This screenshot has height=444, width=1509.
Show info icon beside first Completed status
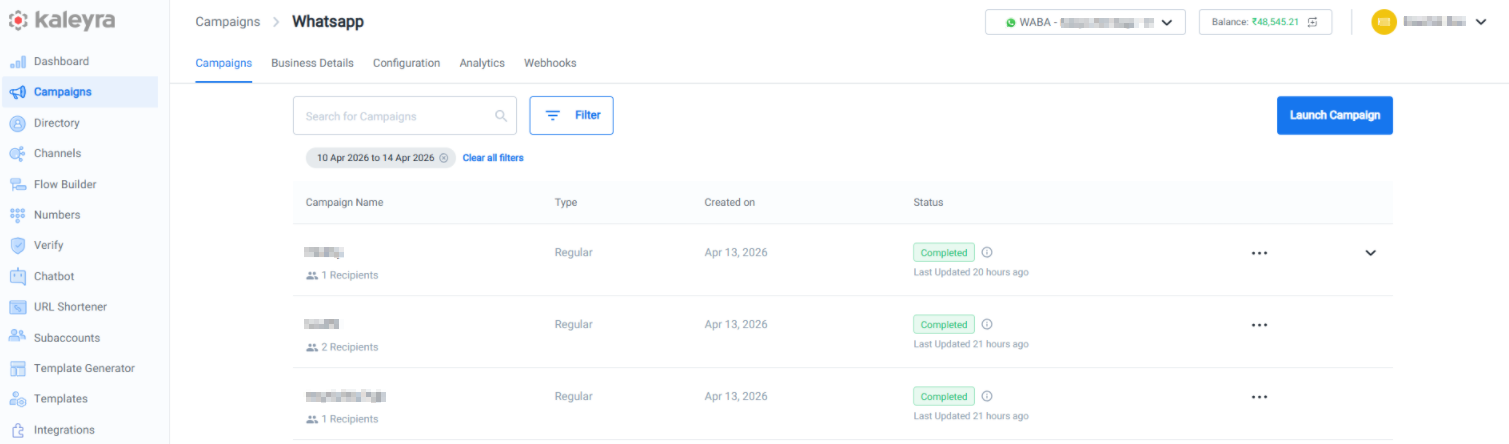tap(987, 253)
